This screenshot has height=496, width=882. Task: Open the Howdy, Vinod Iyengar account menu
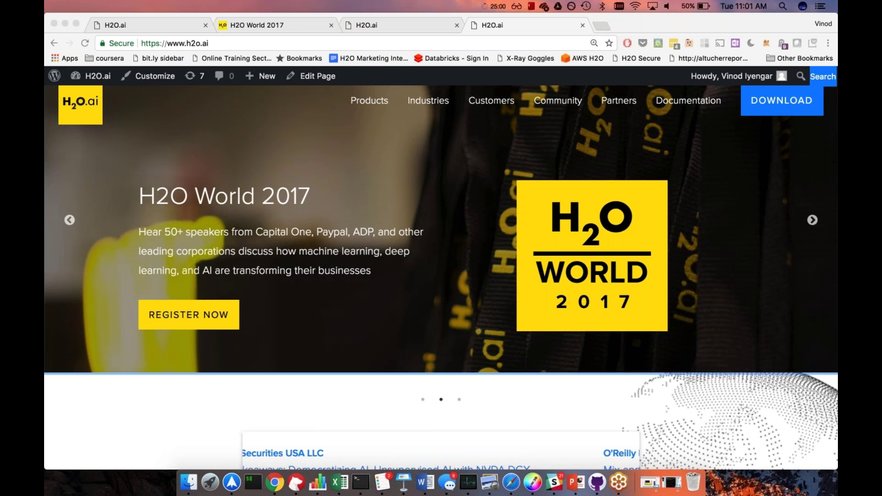738,76
